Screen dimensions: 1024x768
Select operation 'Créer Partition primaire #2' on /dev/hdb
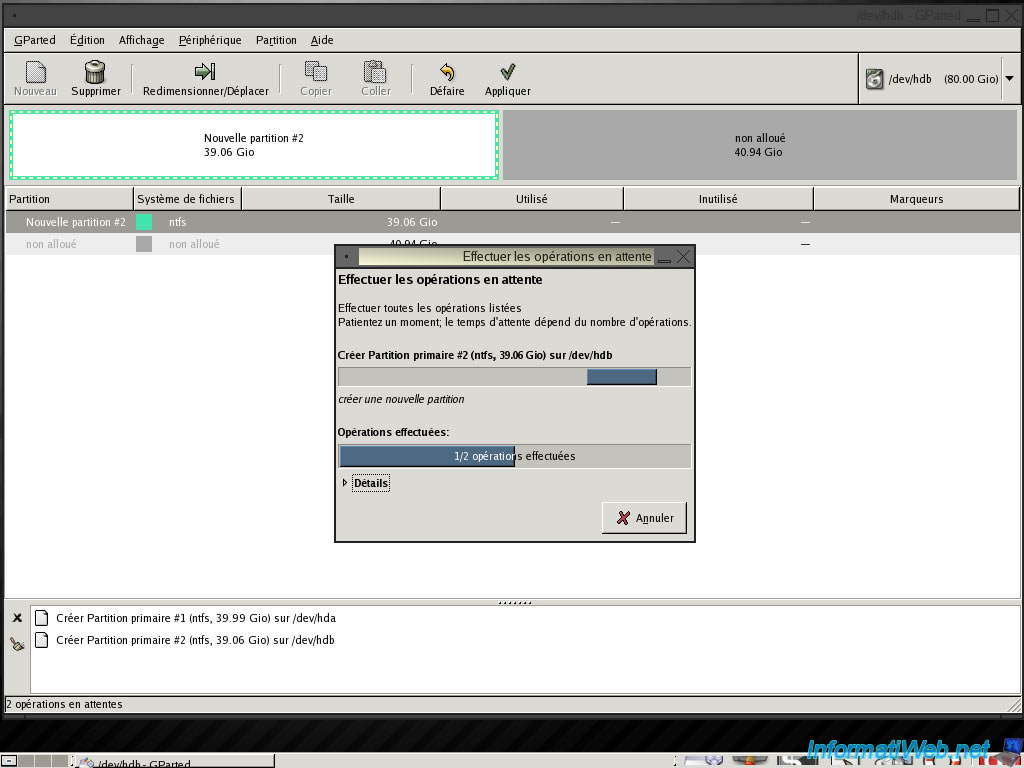tap(195, 640)
